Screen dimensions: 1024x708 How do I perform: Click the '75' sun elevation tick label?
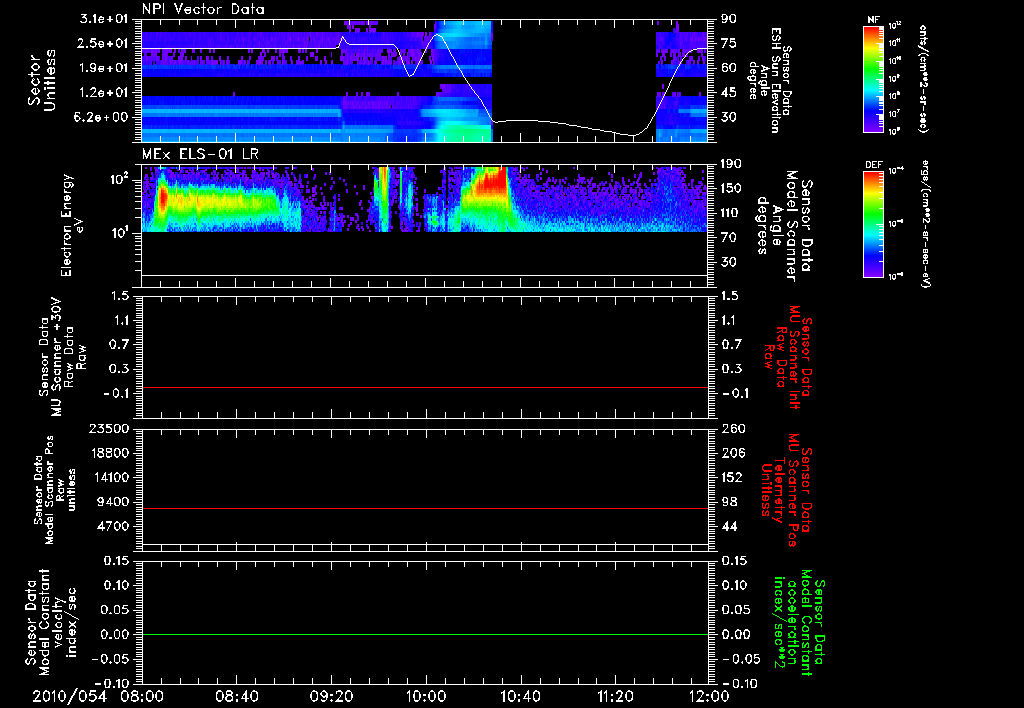(728, 43)
